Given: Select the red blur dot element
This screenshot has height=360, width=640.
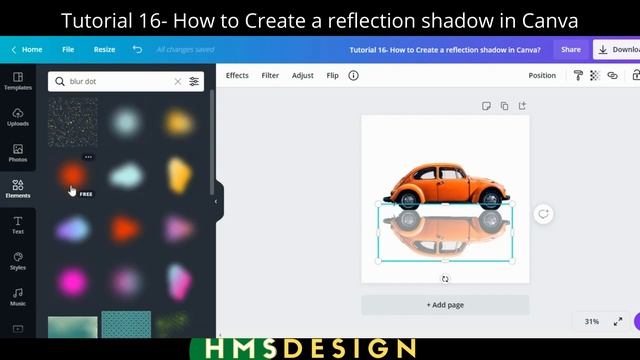Looking at the screenshot, I should pos(73,176).
